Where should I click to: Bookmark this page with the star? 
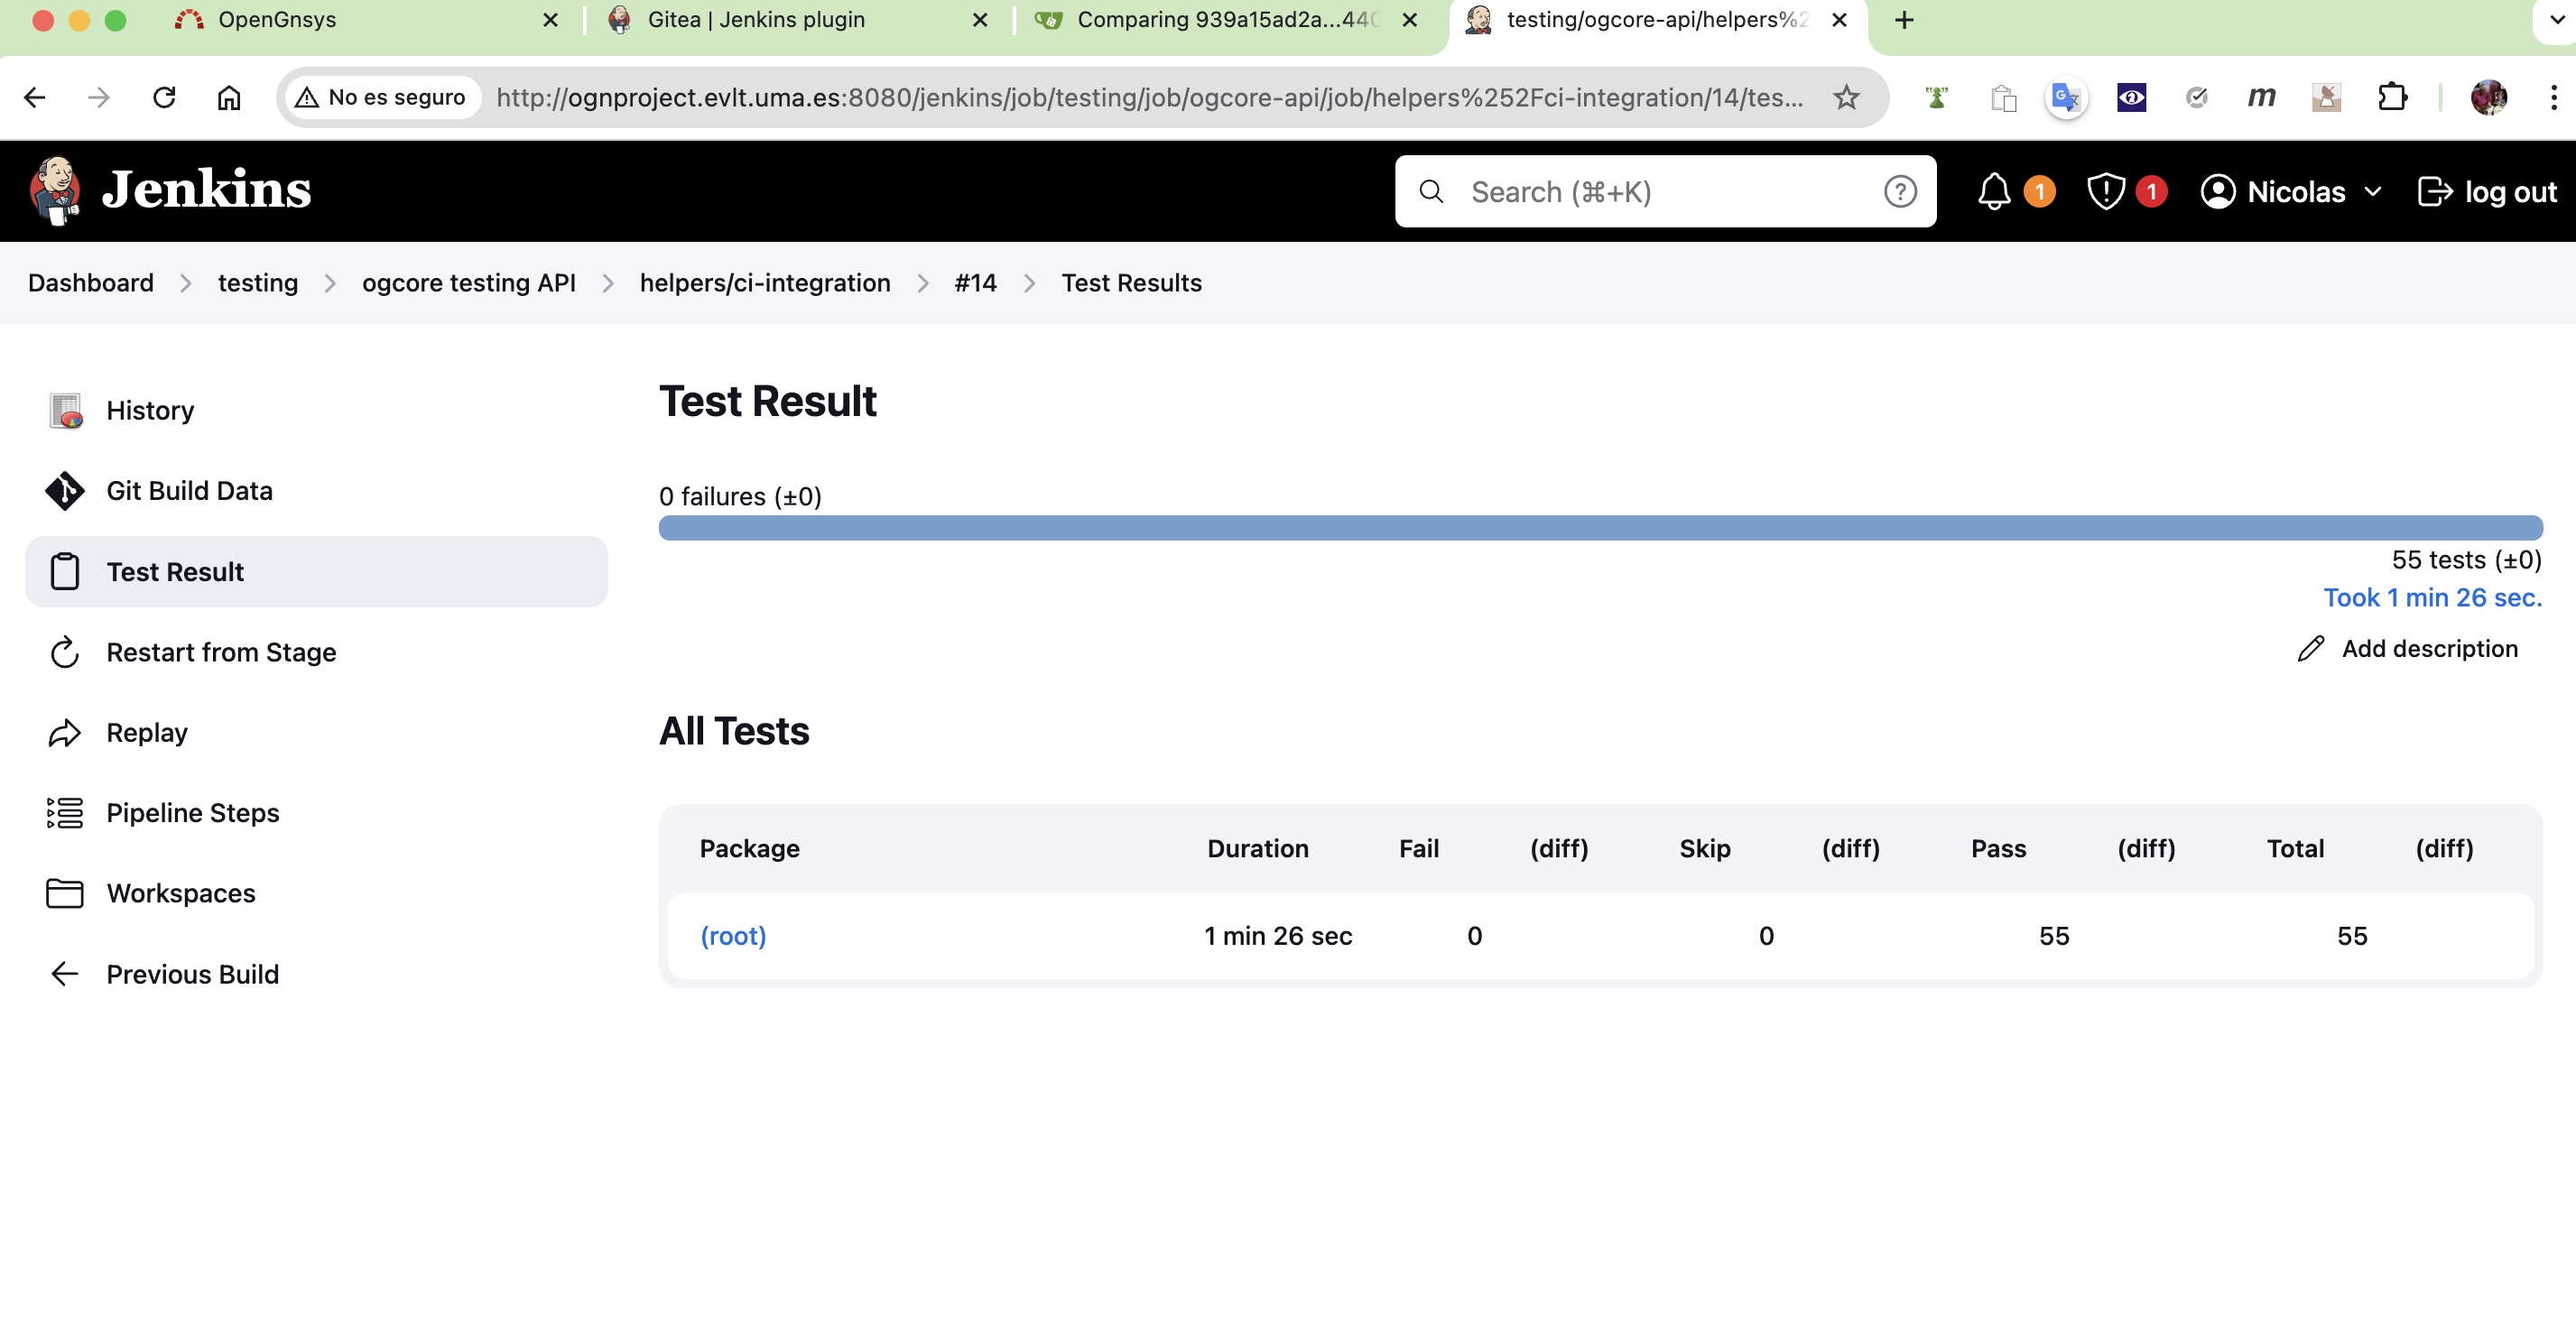(1846, 98)
